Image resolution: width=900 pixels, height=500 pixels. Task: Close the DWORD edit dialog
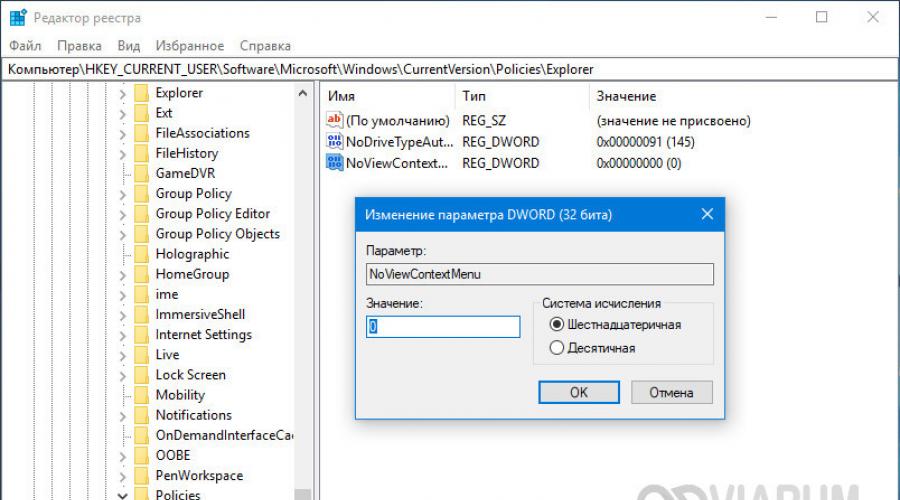707,214
